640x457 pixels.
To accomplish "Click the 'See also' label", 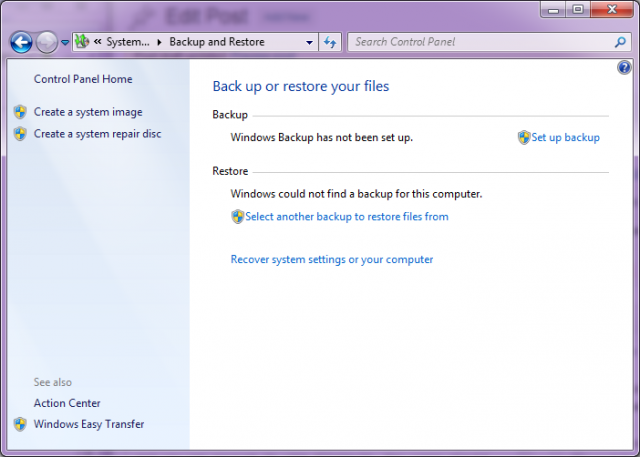I will coord(53,382).
